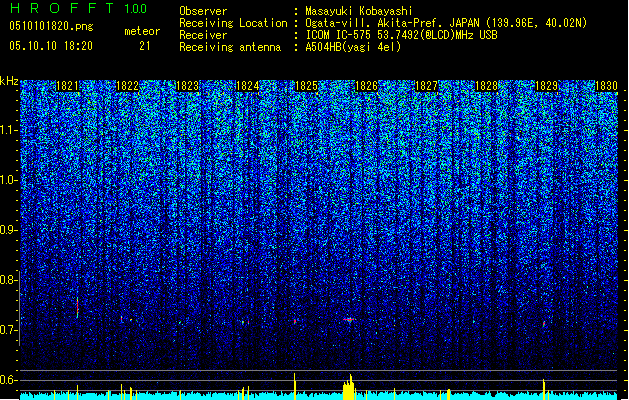
Task: Click the red echo beneath the 1829 marker
Action: pyautogui.click(x=544, y=323)
